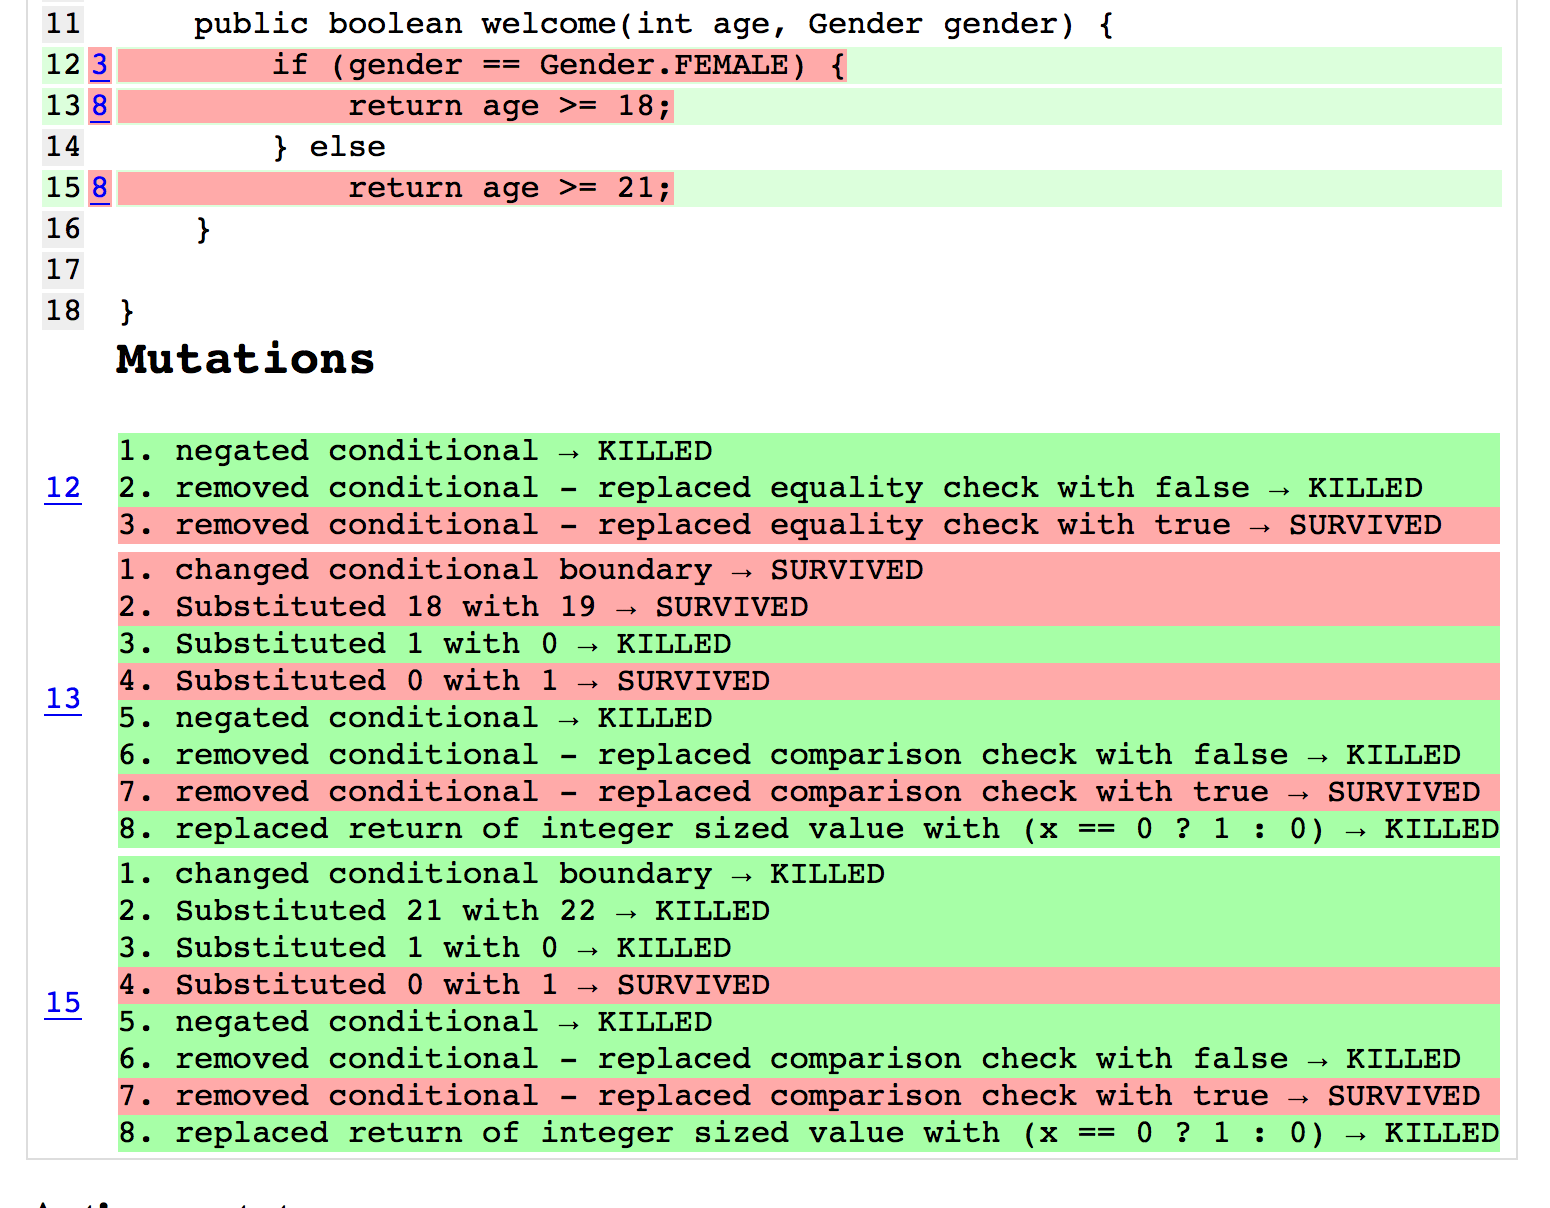Image resolution: width=1550 pixels, height=1208 pixels.
Task: Click the Mutations heading
Action: click(x=245, y=359)
